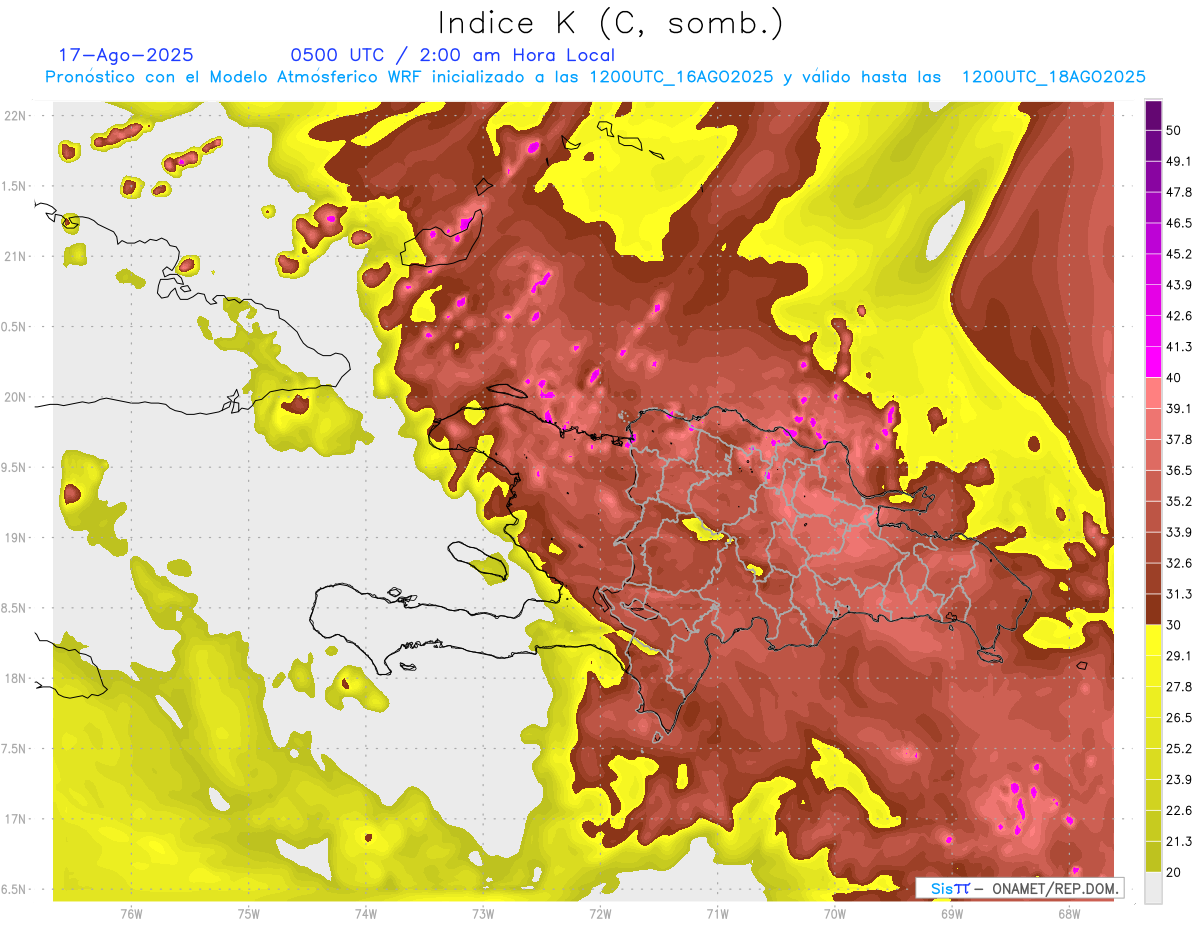Screen dimensions: 1200x927
Task: Pick the dark purple swatch above 50
Action: 1153,115
